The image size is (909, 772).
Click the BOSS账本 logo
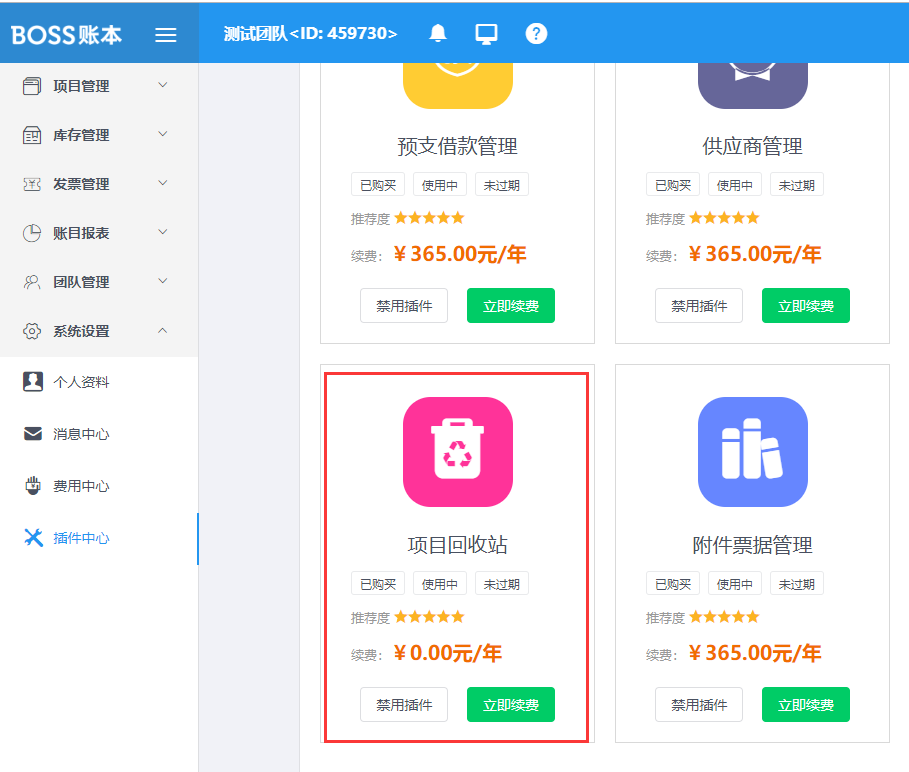point(66,35)
